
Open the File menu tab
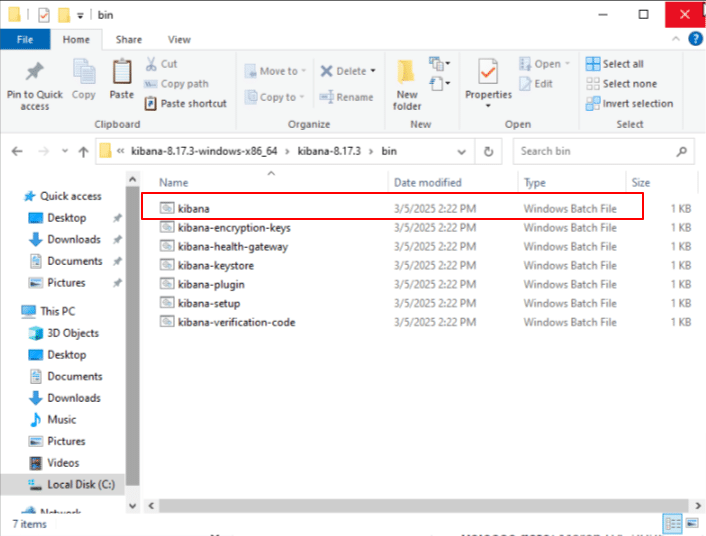pos(24,40)
